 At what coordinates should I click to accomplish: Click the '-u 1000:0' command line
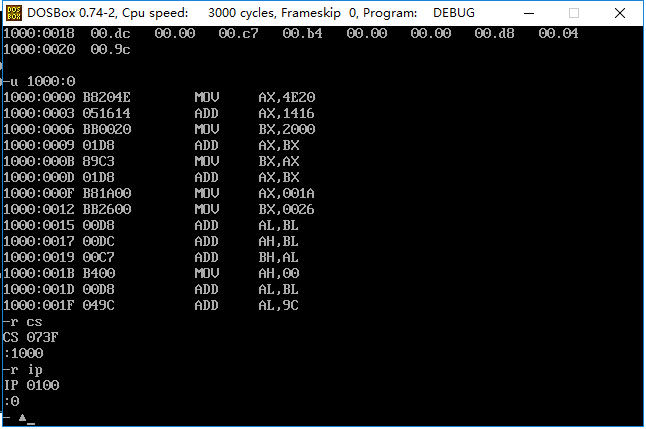coord(39,81)
